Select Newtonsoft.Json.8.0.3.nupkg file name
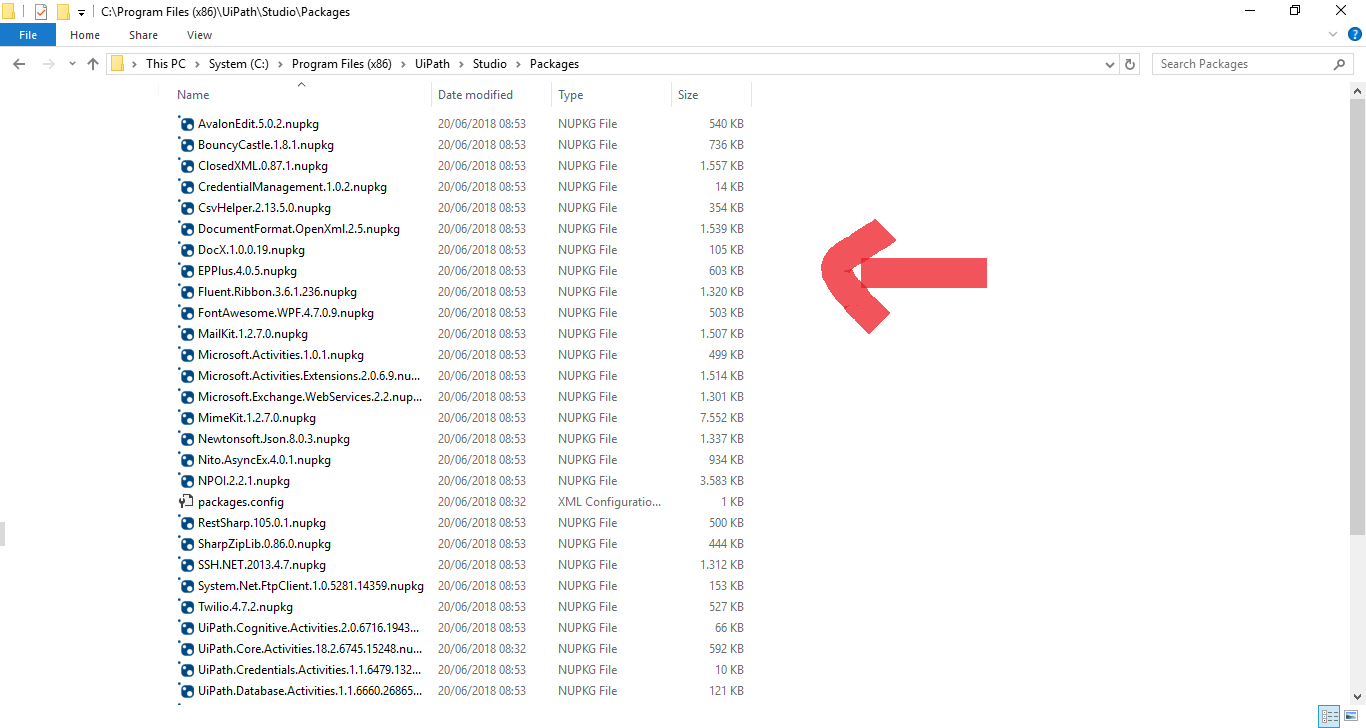The image size is (1366, 728). (274, 439)
